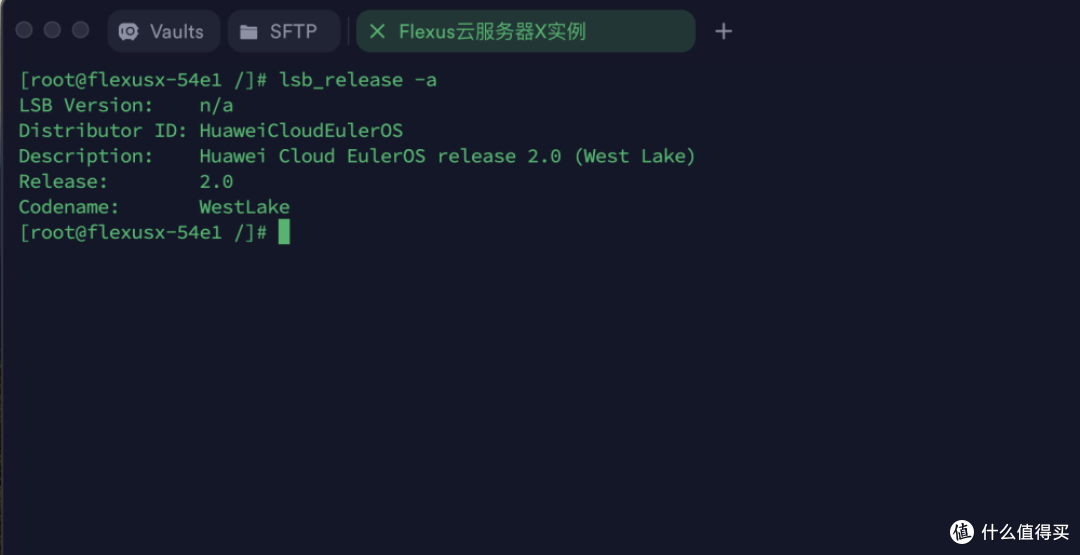Click the SFTP folder icon
The width and height of the screenshot is (1080, 555).
(x=249, y=32)
